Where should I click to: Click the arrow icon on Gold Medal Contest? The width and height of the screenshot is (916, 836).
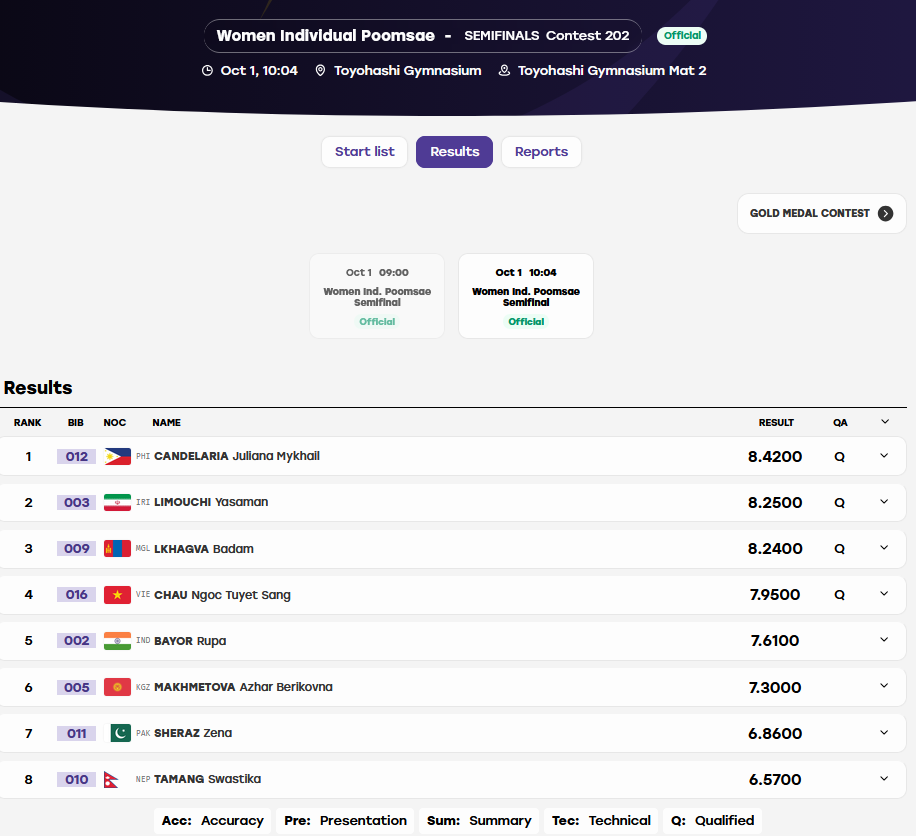pyautogui.click(x=886, y=213)
